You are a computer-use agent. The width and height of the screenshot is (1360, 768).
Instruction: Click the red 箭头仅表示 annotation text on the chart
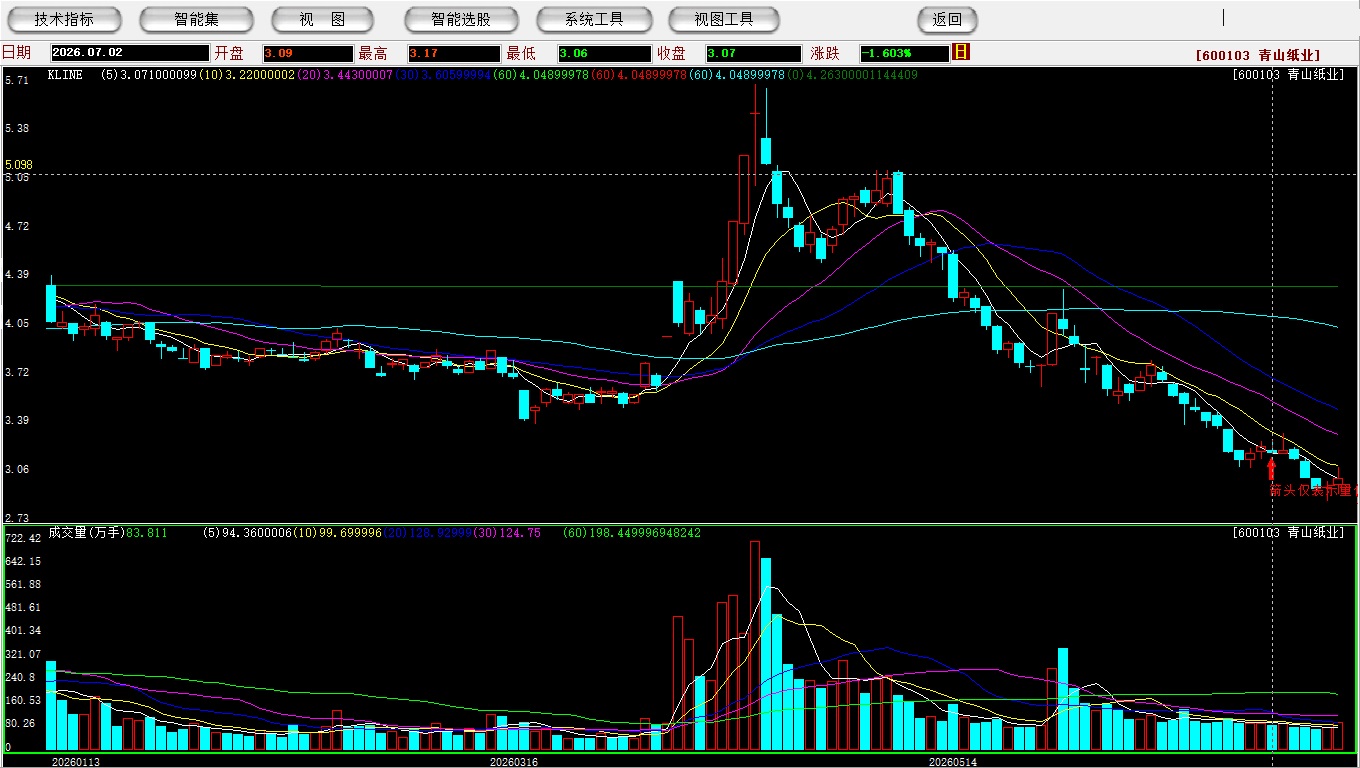click(1313, 490)
